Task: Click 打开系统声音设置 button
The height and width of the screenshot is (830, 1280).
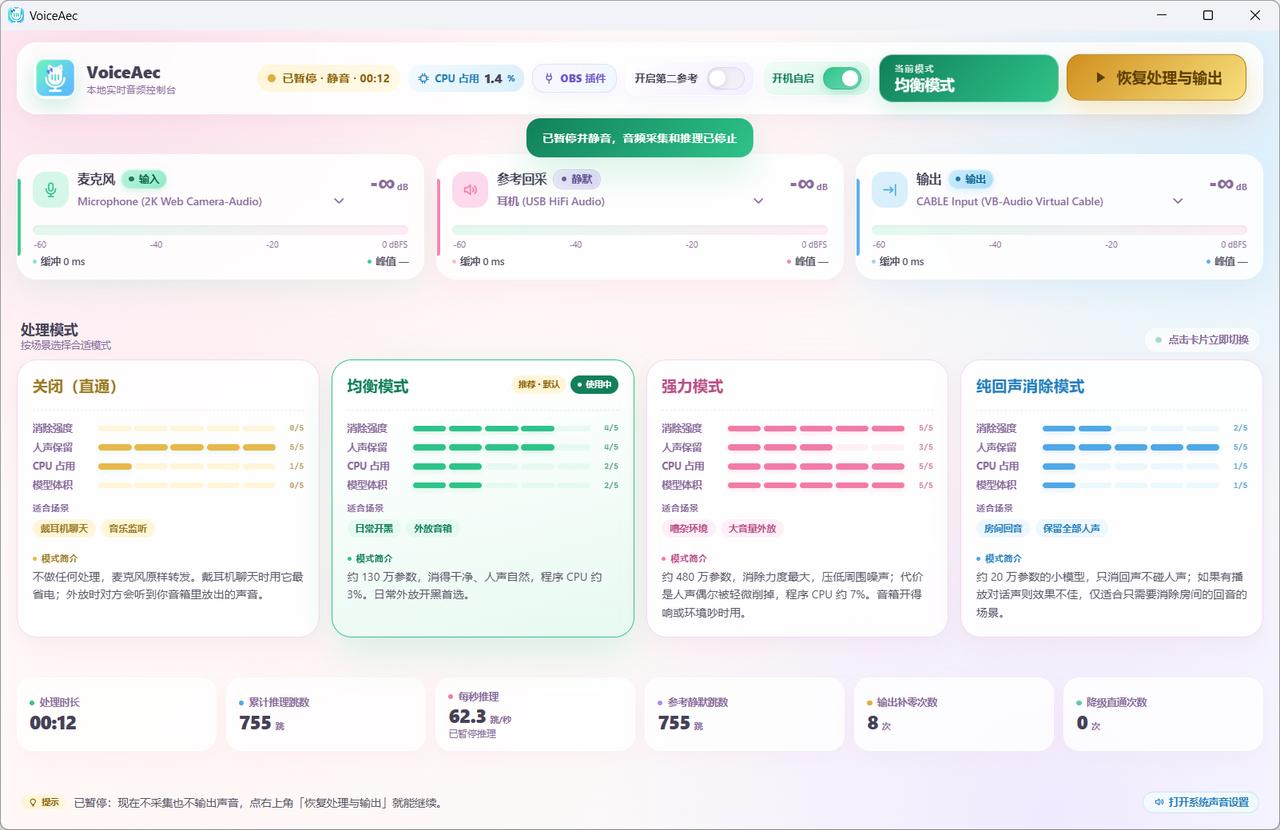Action: (1201, 802)
